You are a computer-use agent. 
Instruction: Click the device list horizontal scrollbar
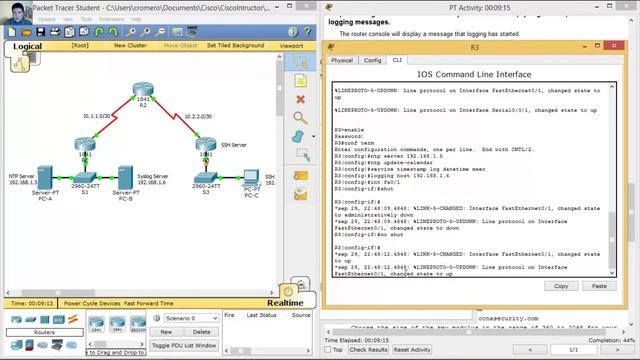(100, 344)
